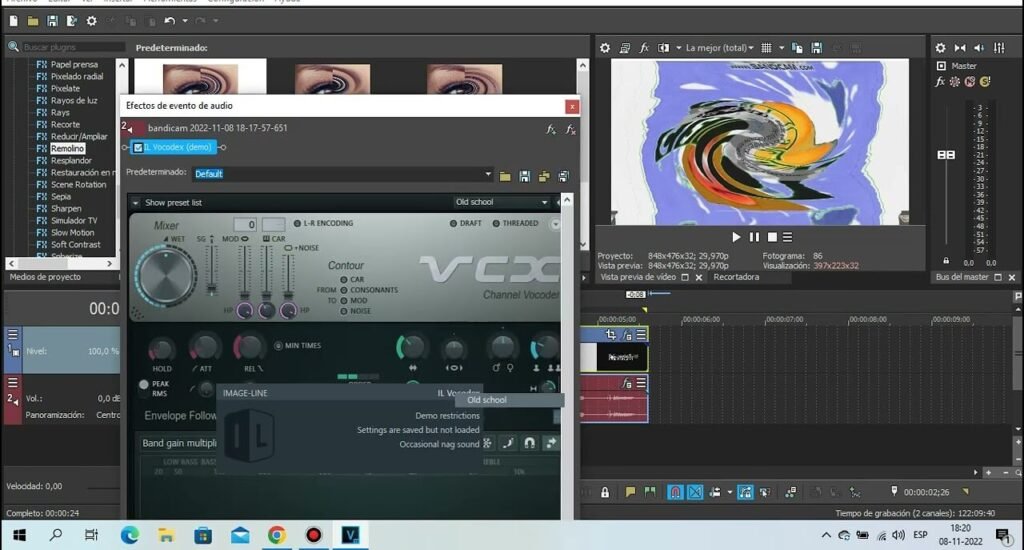Toggle snapping magnet icon in timeline toolbar
This screenshot has width=1024, height=550.
coord(675,492)
